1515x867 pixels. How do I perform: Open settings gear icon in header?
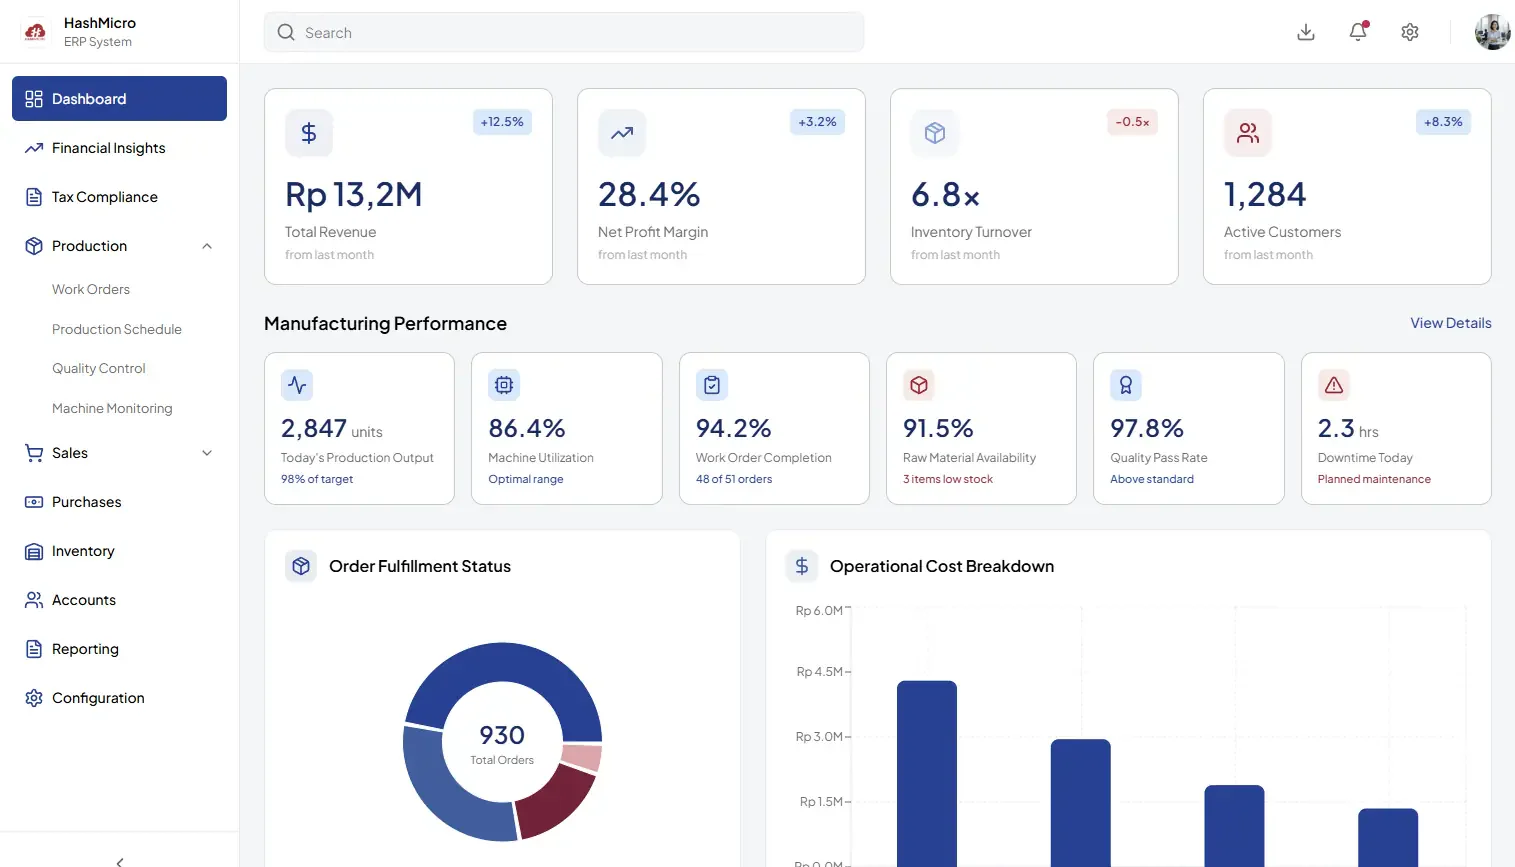[x=1410, y=32]
